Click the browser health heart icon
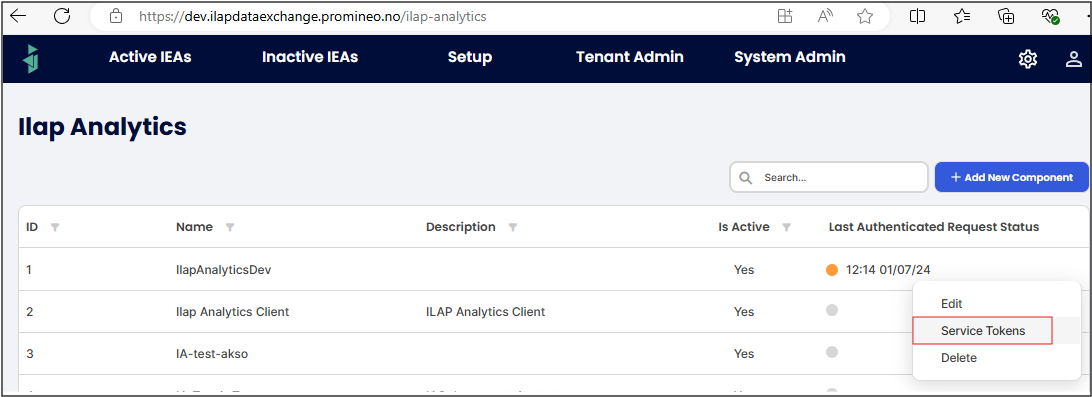This screenshot has height=397, width=1092. coord(1050,17)
